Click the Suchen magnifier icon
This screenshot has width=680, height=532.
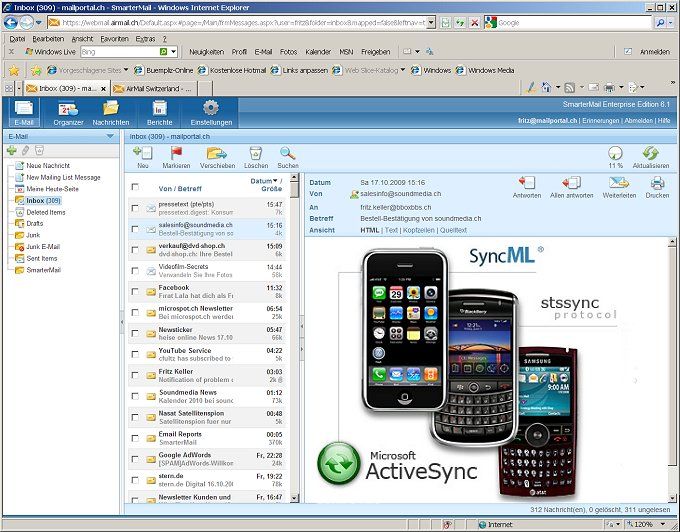(287, 153)
